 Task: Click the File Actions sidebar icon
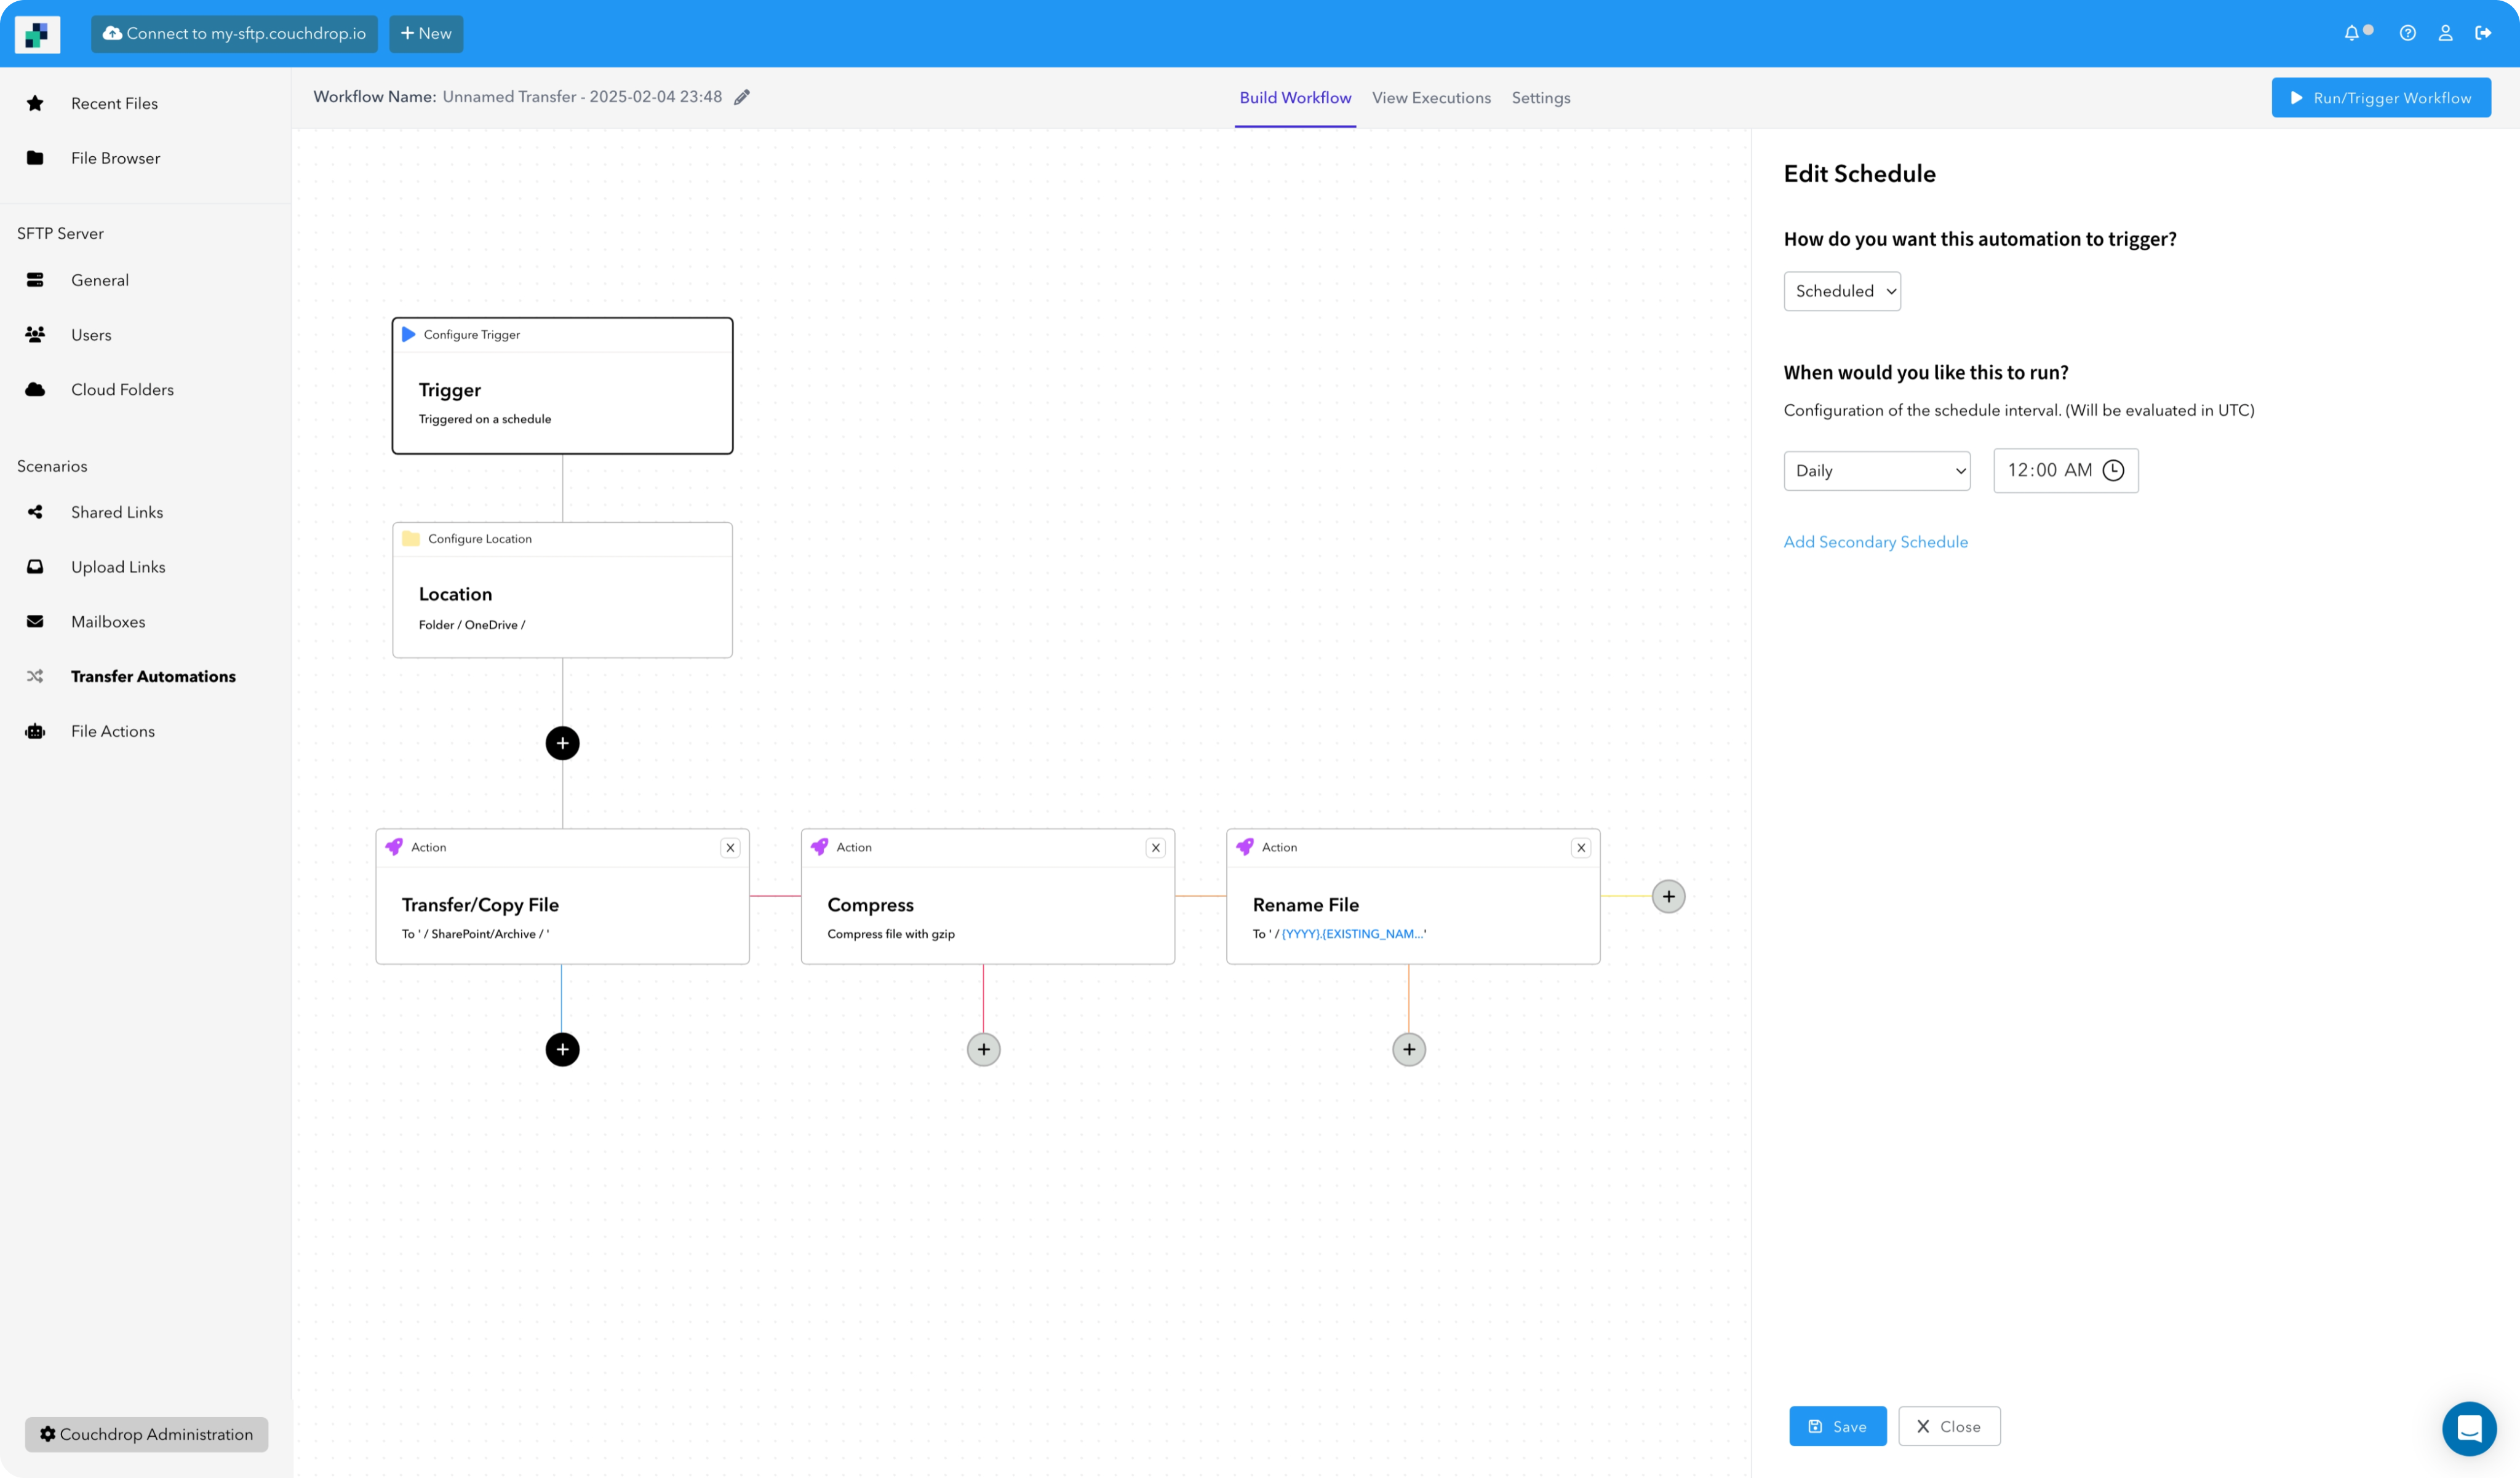35,730
